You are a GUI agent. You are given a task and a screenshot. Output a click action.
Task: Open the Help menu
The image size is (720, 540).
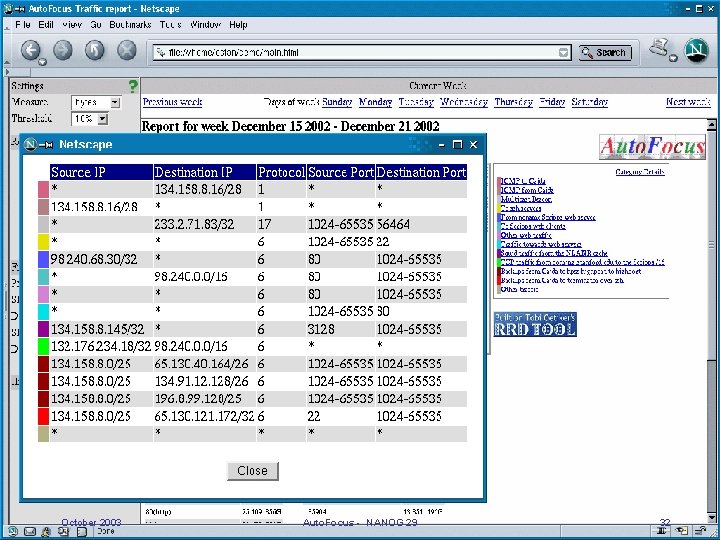(238, 25)
